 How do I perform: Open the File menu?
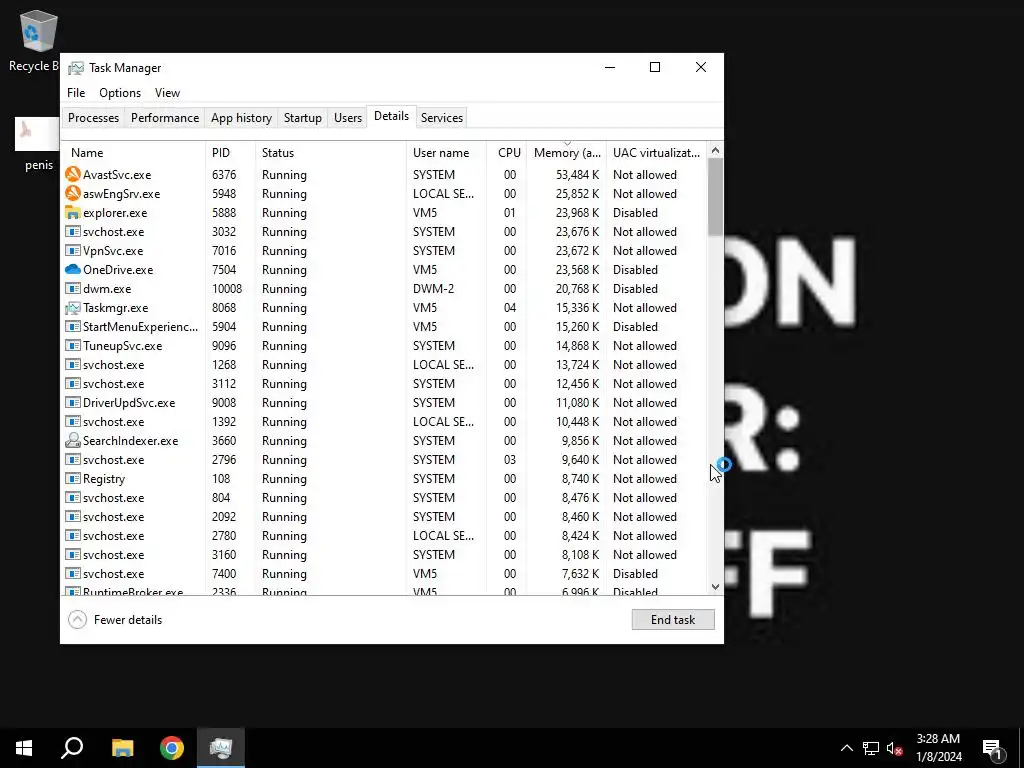click(x=76, y=93)
